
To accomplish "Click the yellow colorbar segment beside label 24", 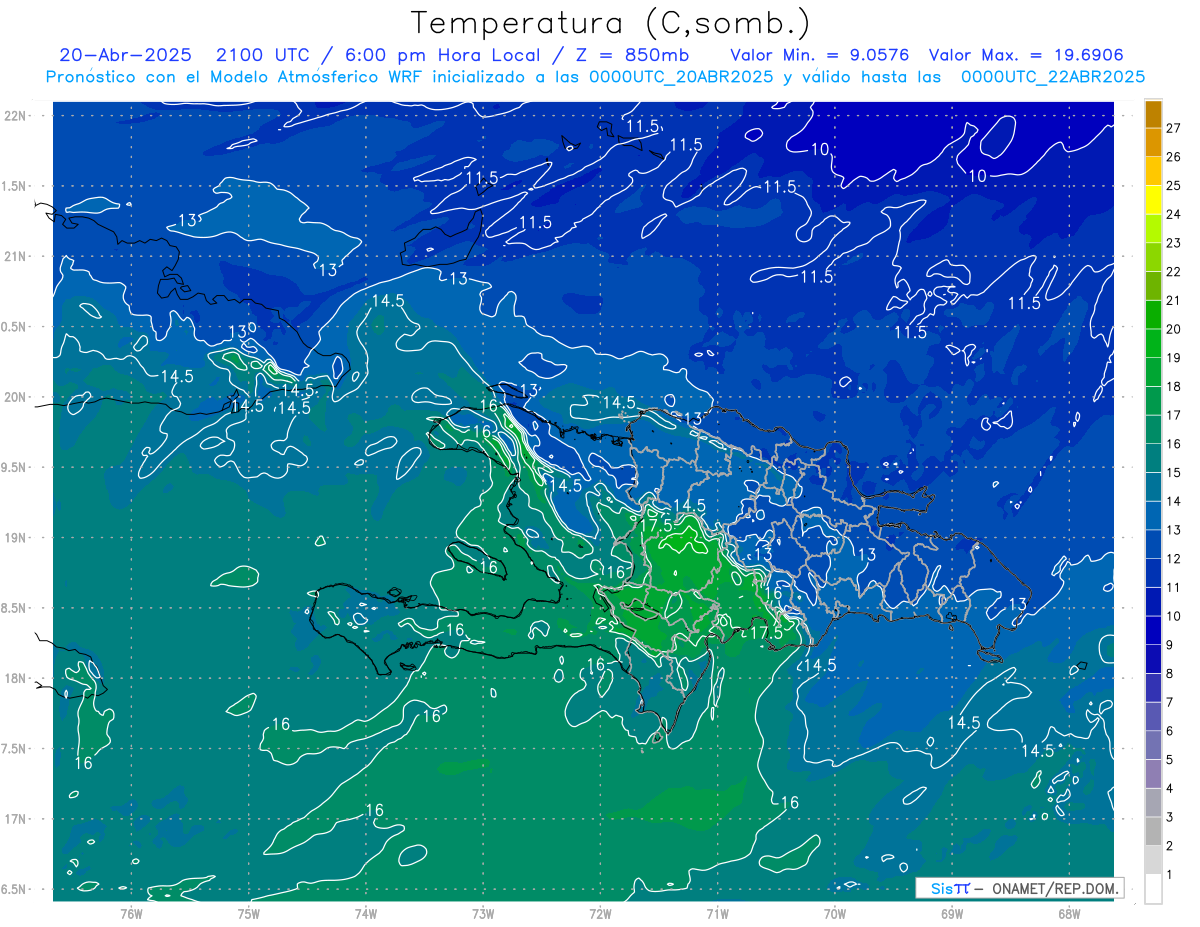I will [x=1153, y=200].
